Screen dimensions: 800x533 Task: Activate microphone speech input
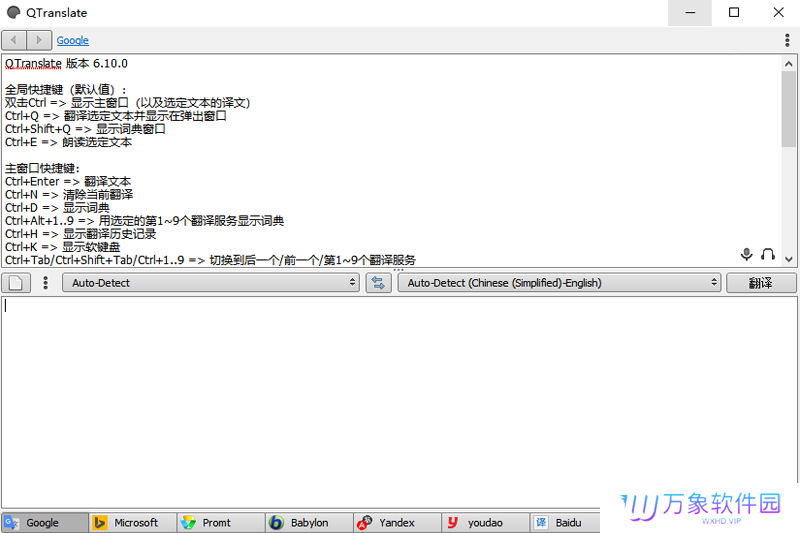coord(746,253)
